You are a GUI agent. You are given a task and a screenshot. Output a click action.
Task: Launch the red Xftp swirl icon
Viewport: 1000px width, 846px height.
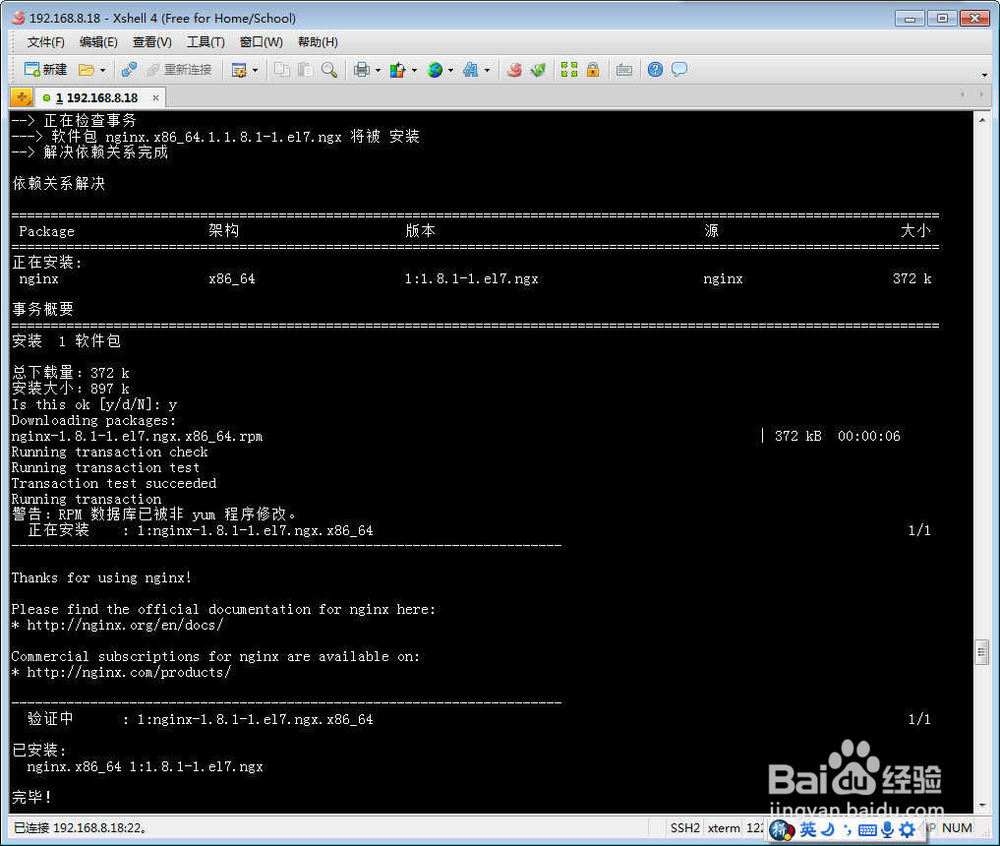click(514, 69)
